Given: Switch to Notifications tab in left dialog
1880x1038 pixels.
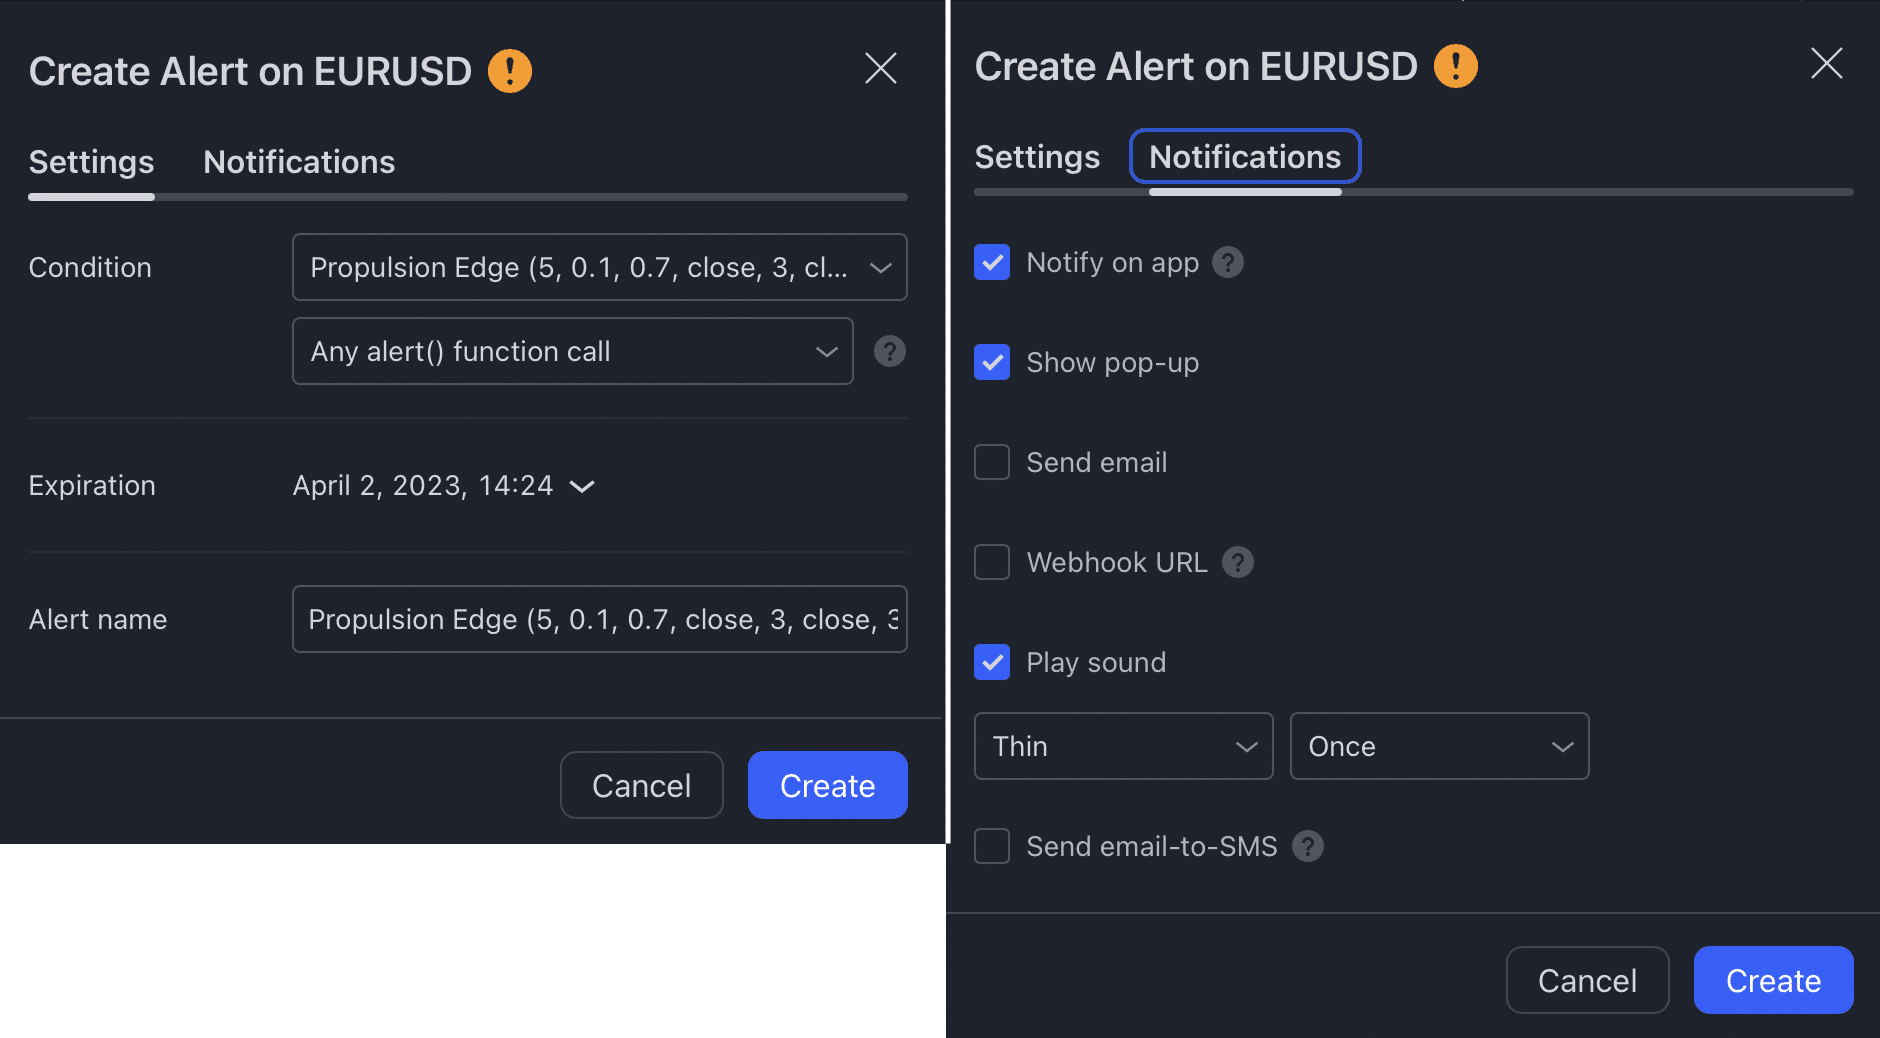Looking at the screenshot, I should (299, 162).
